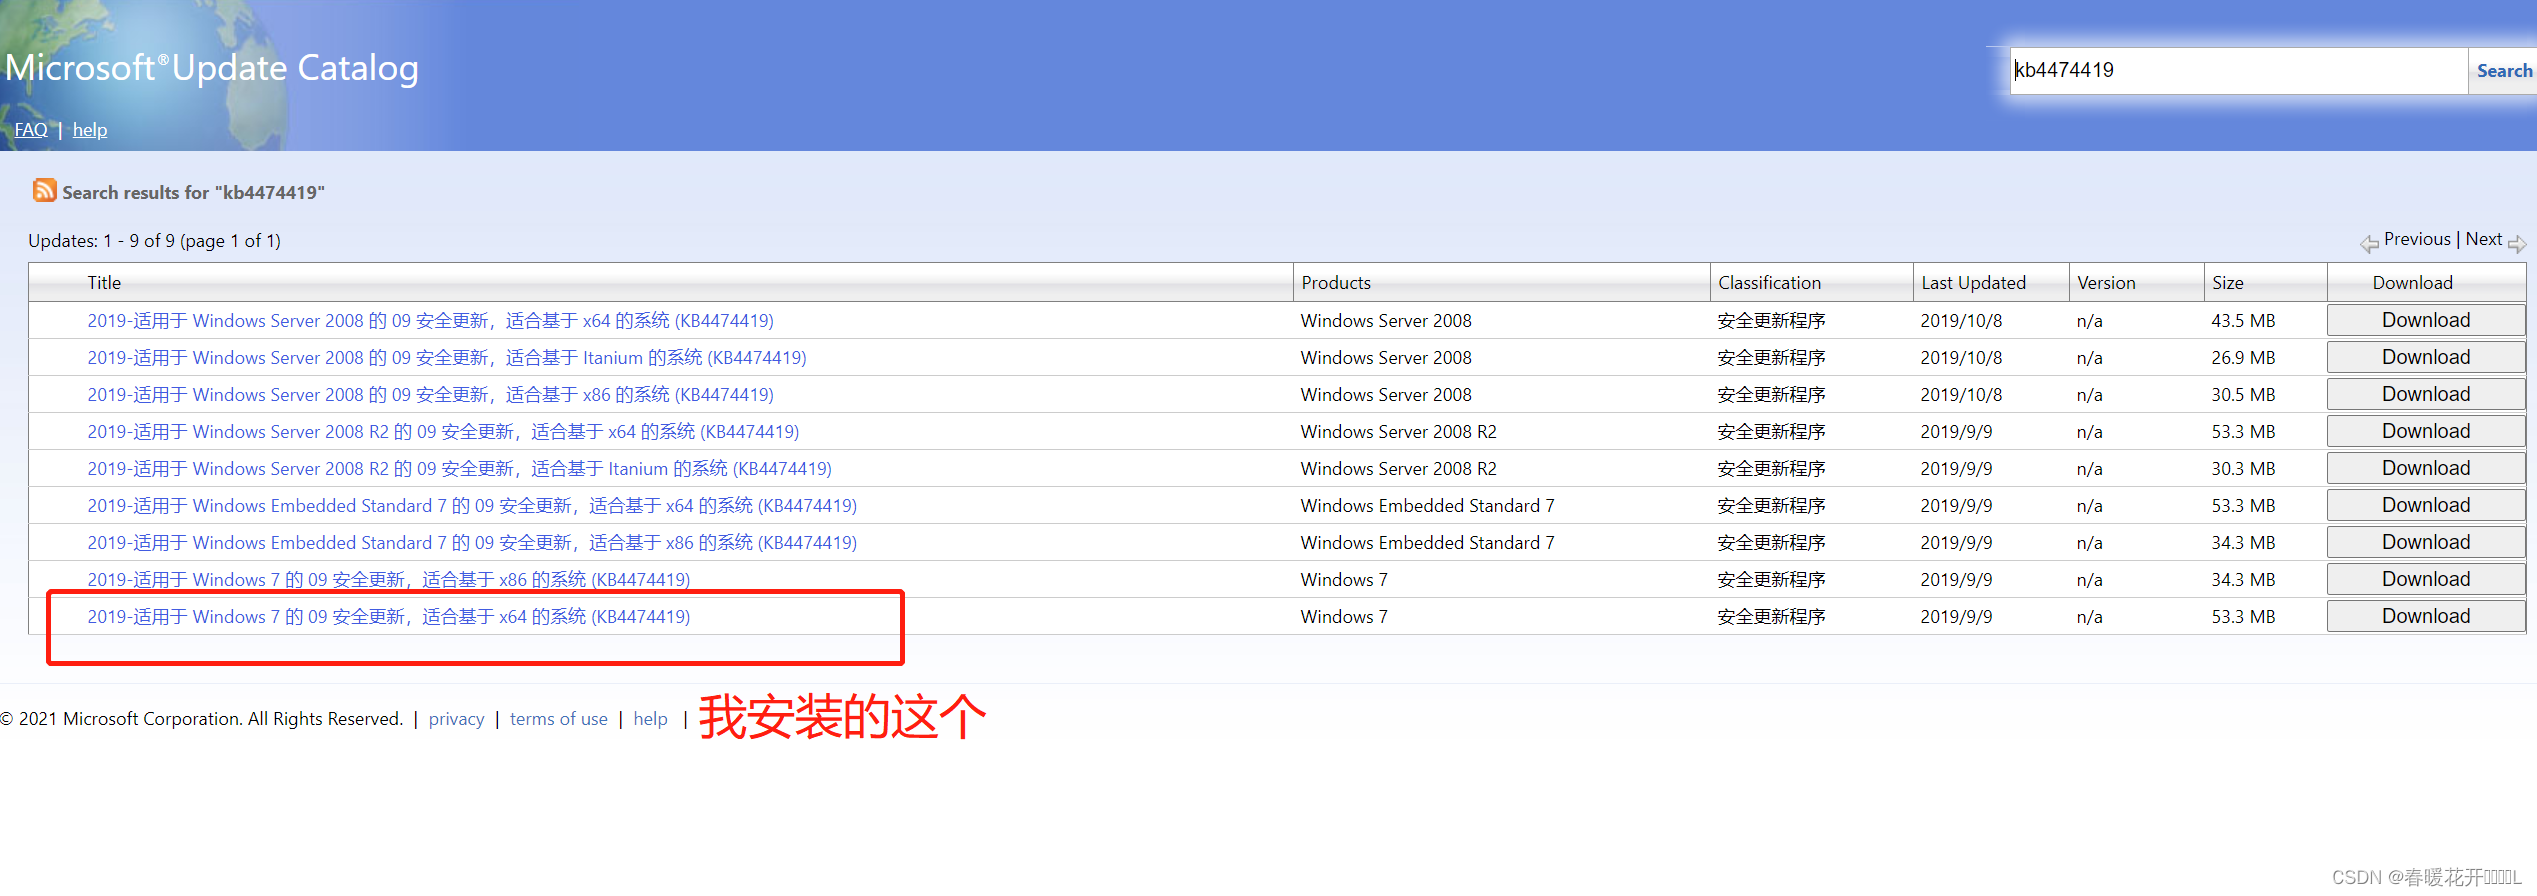
Task: Open Windows Server 2008 x64 KB4474419 title link
Action: [430, 321]
